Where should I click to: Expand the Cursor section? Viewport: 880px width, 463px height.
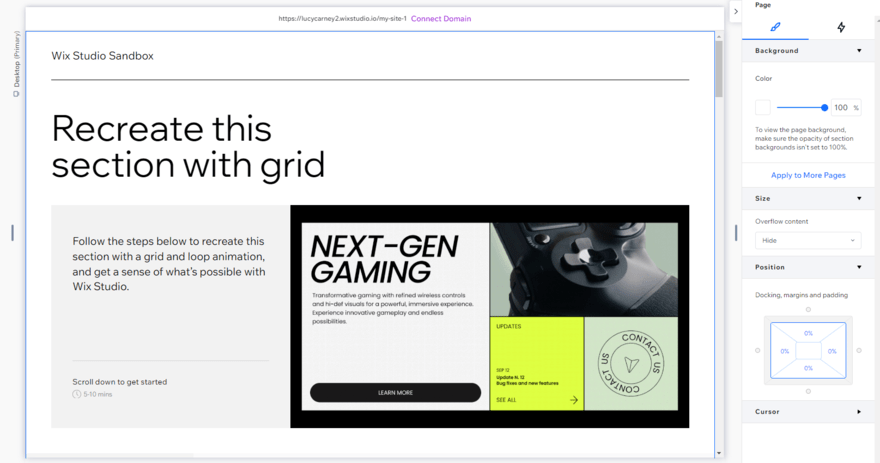pos(859,411)
